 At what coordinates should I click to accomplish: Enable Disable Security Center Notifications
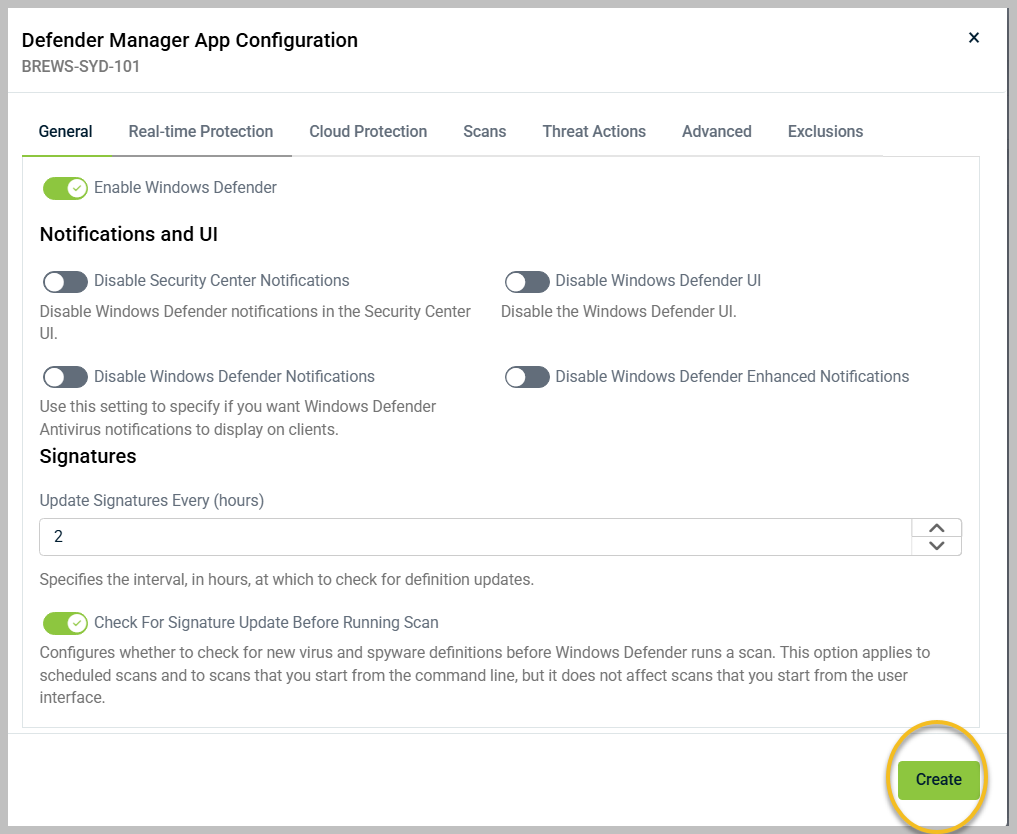click(65, 281)
